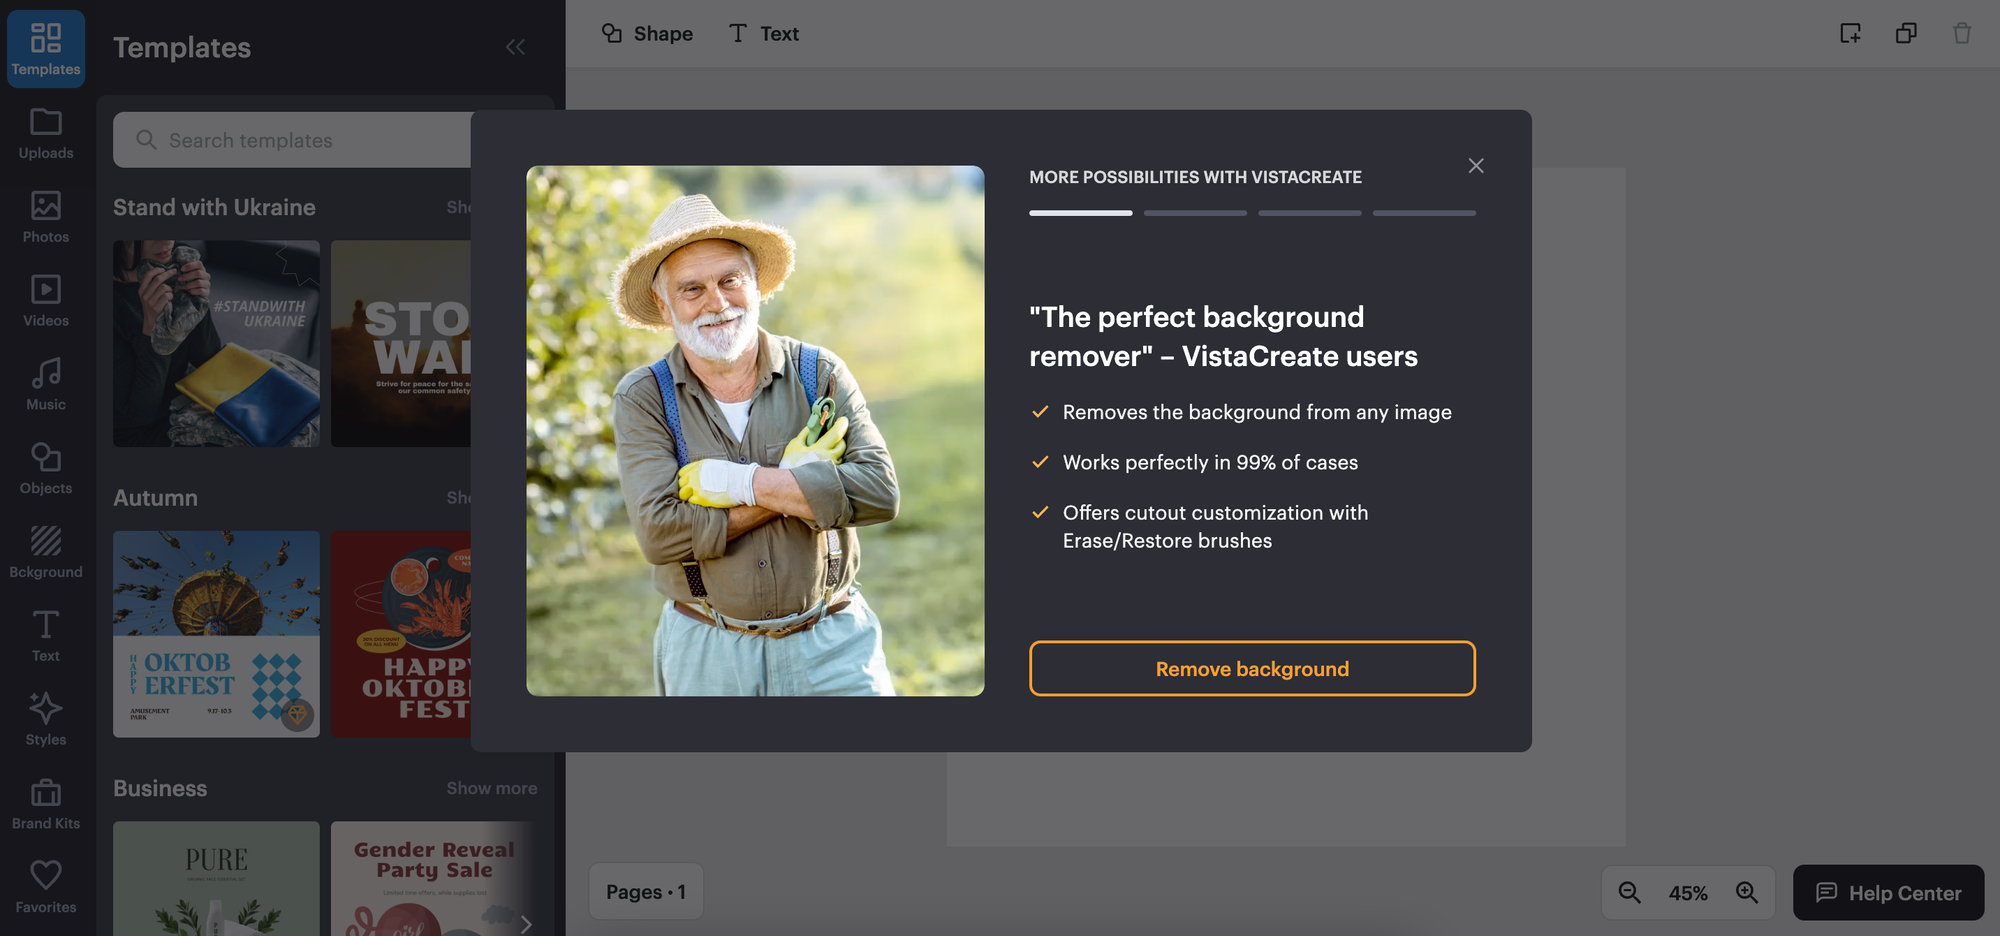Viewport: 2000px width, 936px height.
Task: Add a new page with the add-page icon
Action: tap(1851, 33)
